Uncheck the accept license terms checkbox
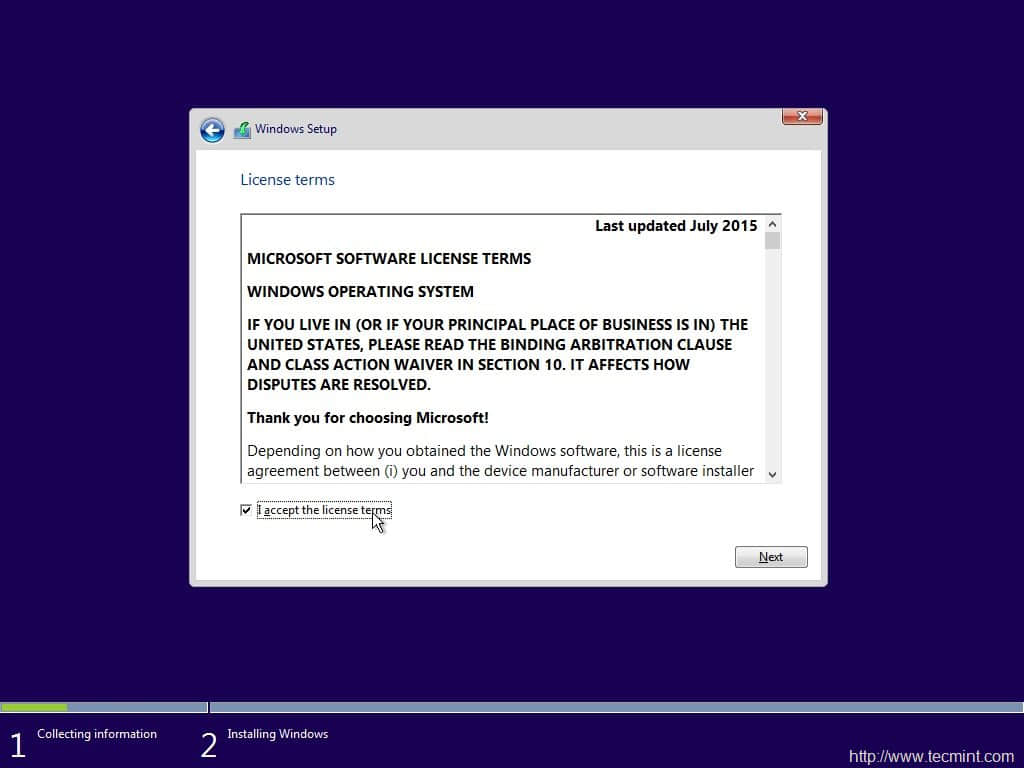This screenshot has height=768, width=1024. pyautogui.click(x=246, y=510)
